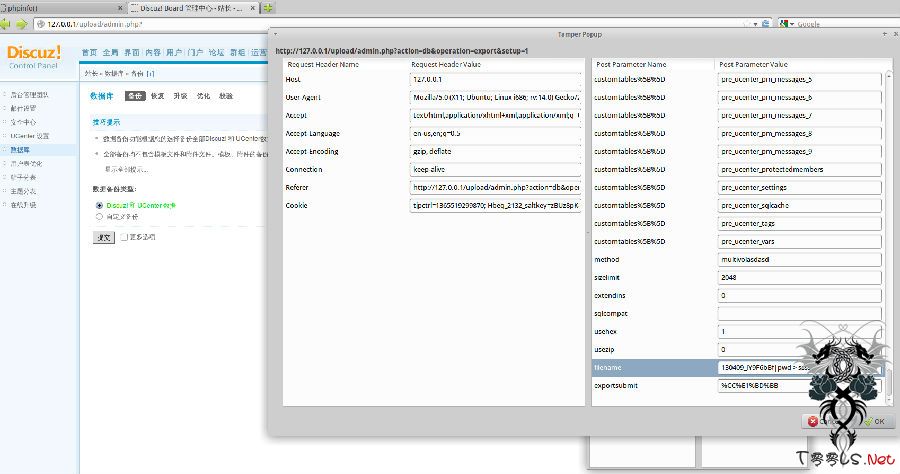Click the OK button in Tamper Popup
The width and height of the screenshot is (900, 474).
pyautogui.click(x=874, y=421)
